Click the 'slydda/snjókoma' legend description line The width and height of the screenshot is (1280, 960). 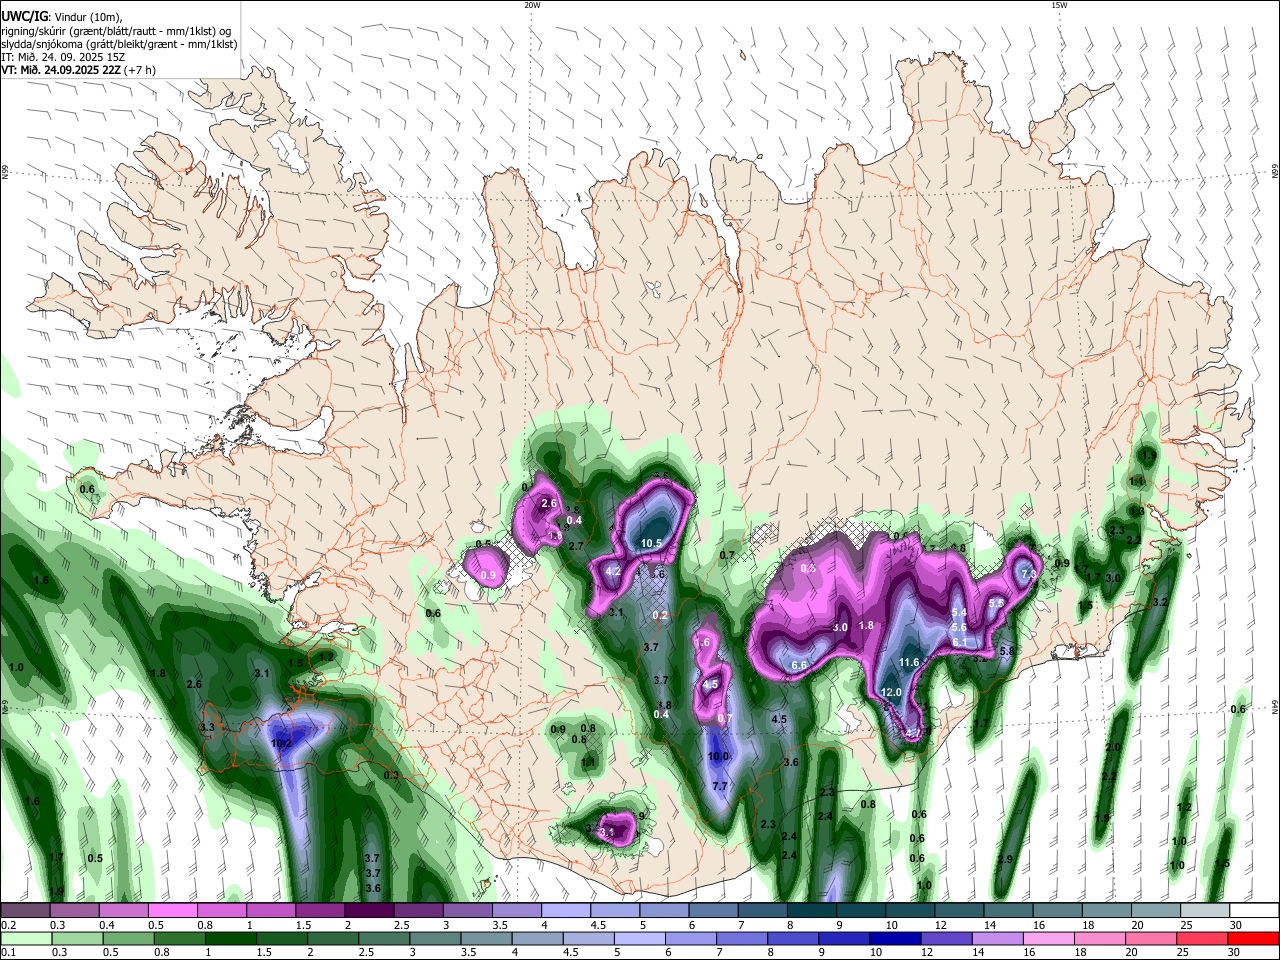click(x=119, y=43)
